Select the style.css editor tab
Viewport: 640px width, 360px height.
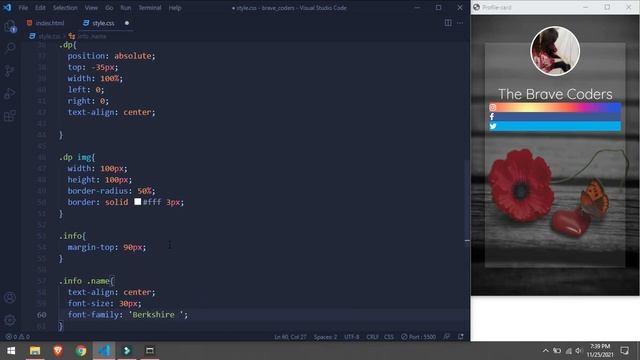click(x=103, y=23)
